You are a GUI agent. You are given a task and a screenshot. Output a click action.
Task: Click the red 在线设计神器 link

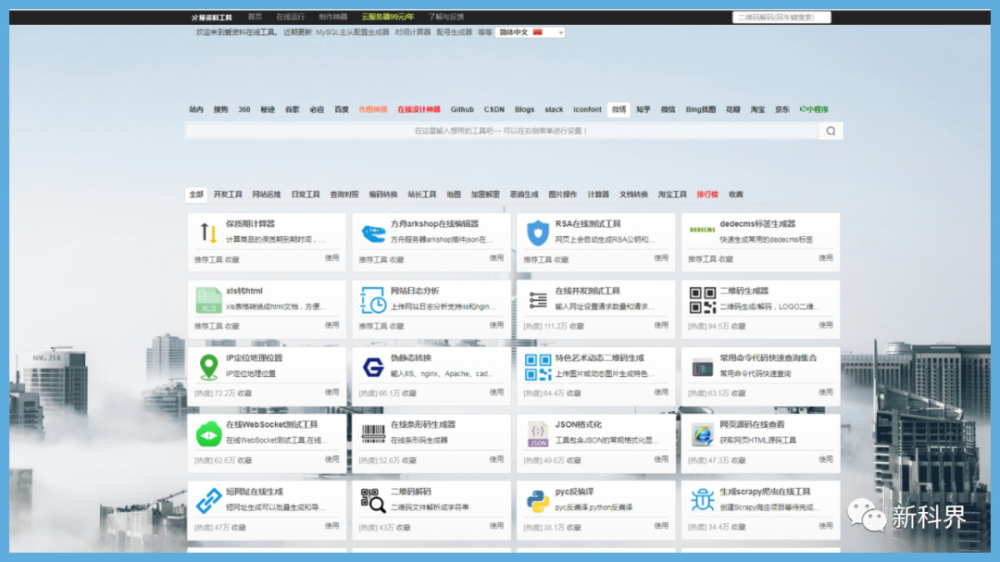click(419, 110)
